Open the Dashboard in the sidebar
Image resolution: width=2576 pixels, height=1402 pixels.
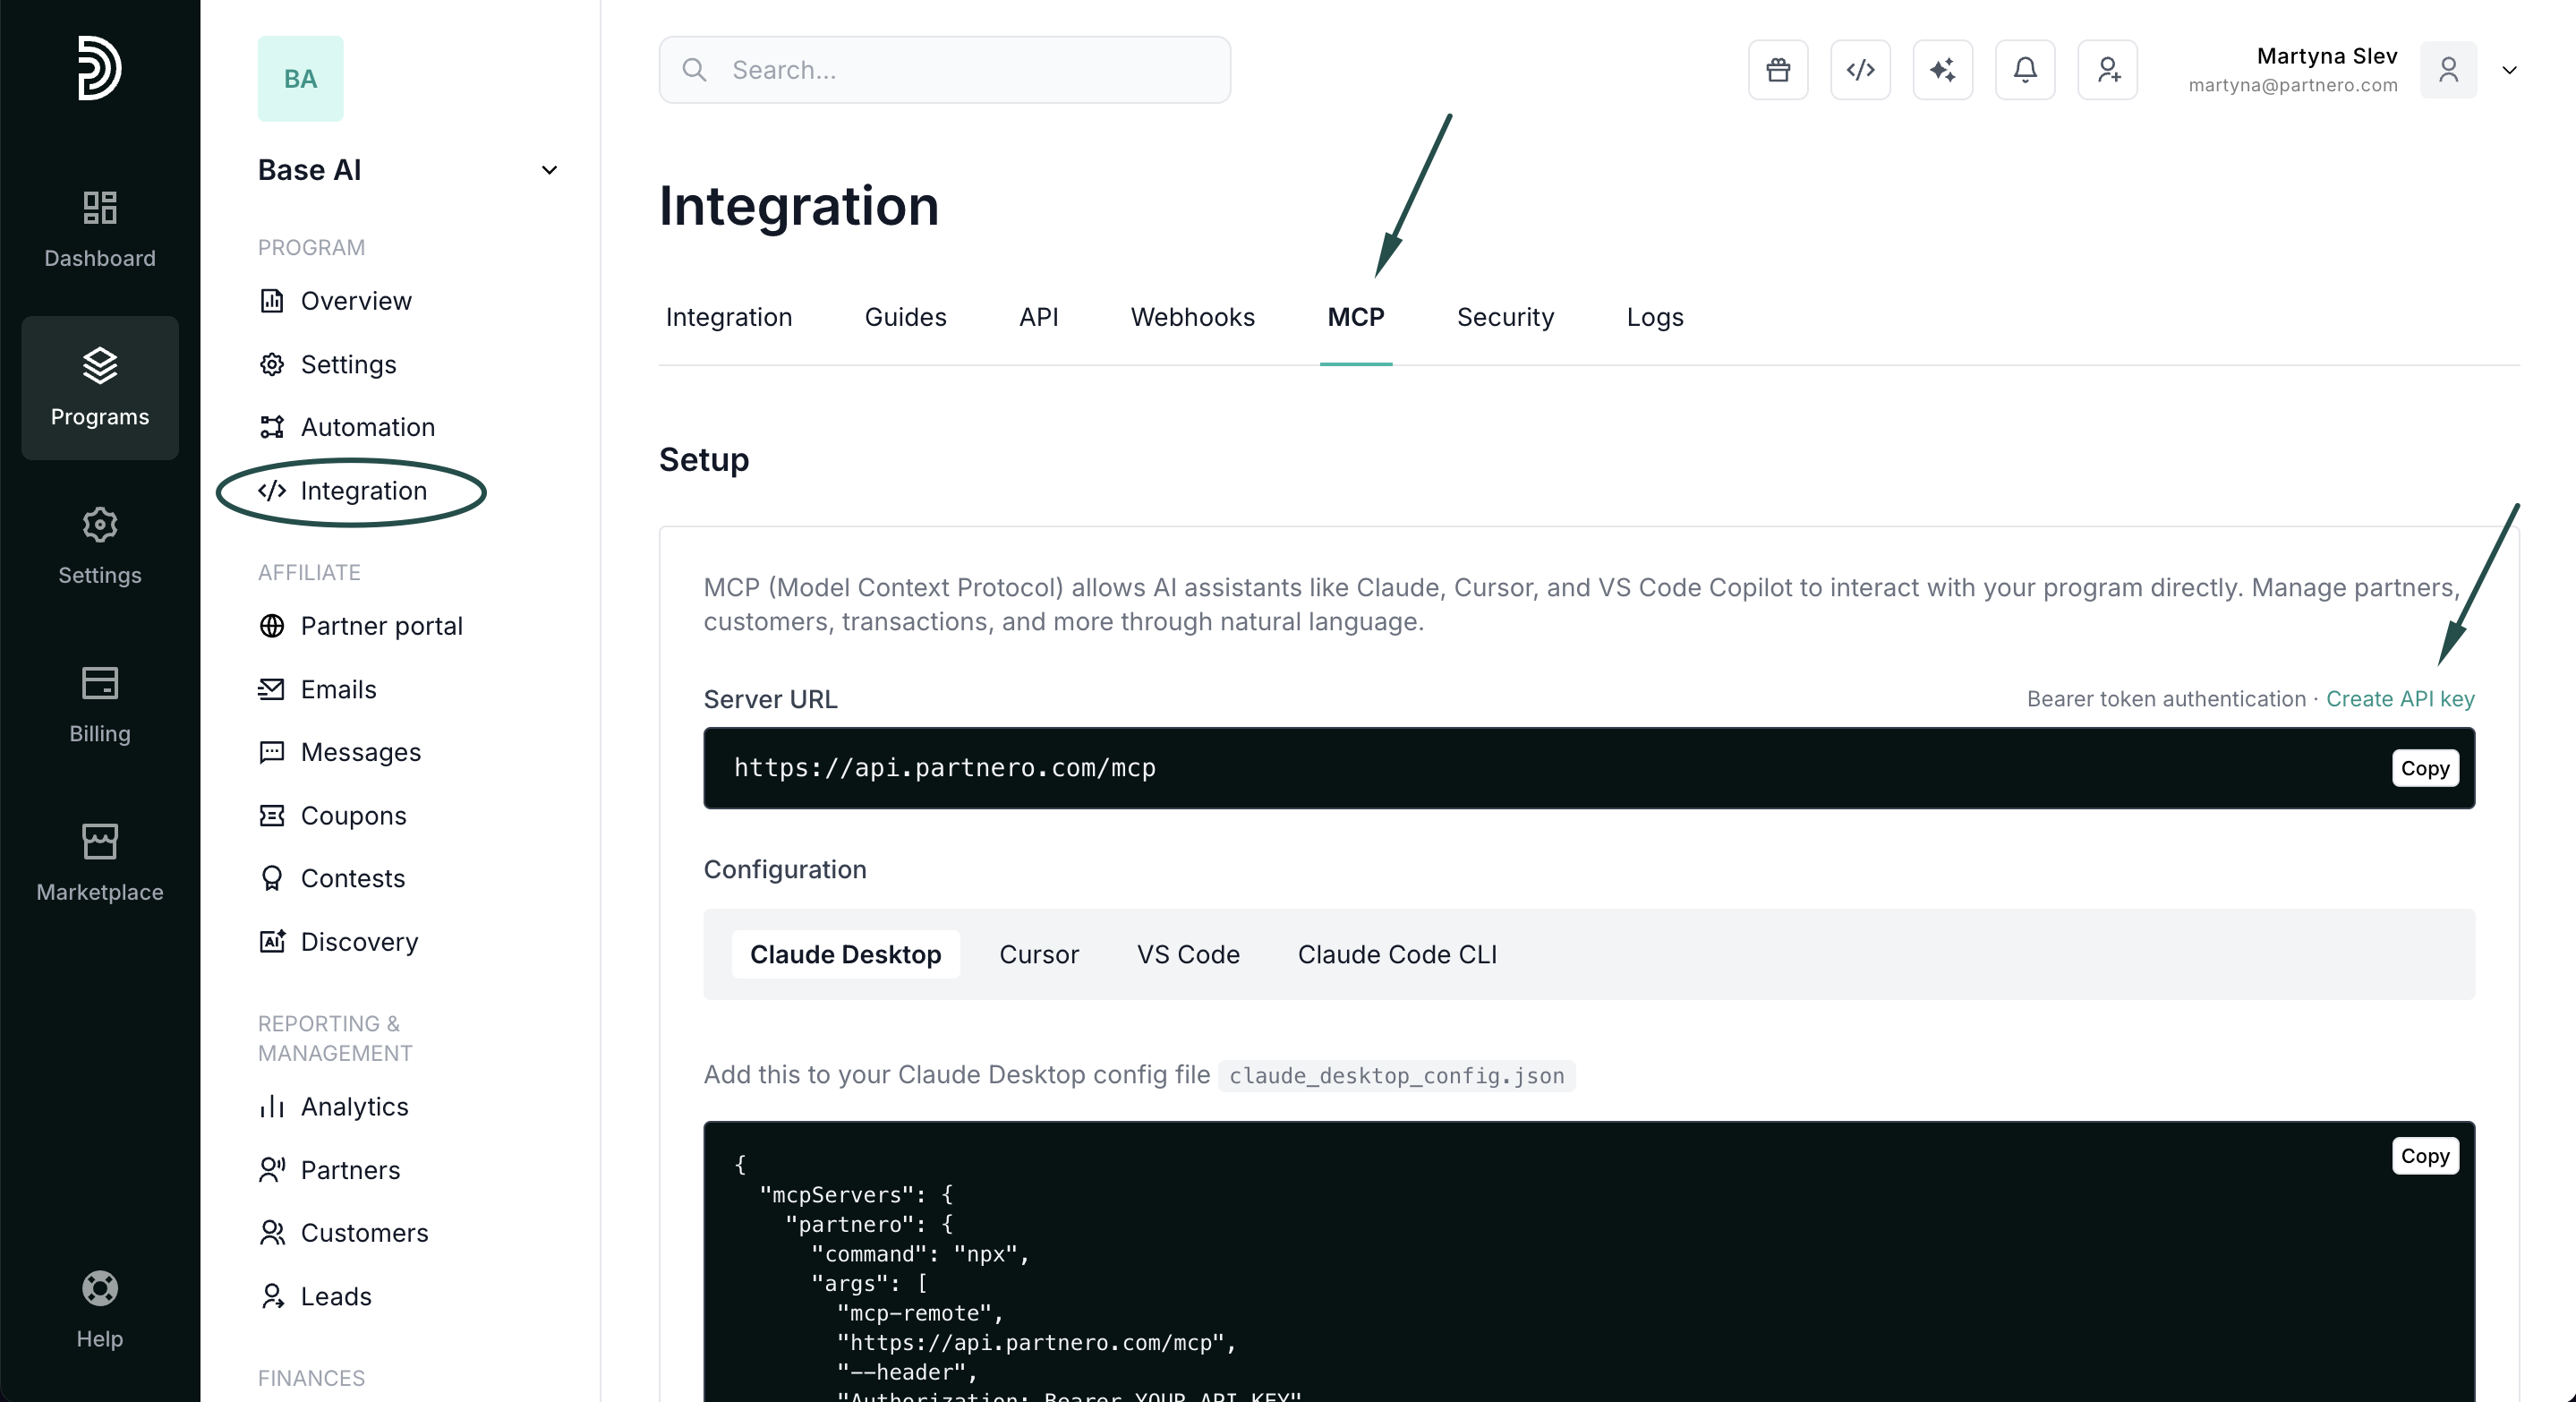coord(100,229)
